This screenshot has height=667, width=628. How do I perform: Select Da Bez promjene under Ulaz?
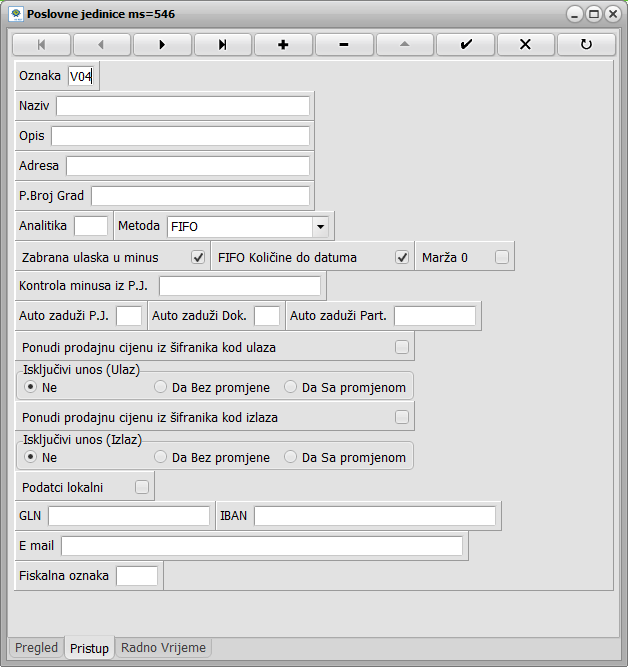tap(161, 386)
